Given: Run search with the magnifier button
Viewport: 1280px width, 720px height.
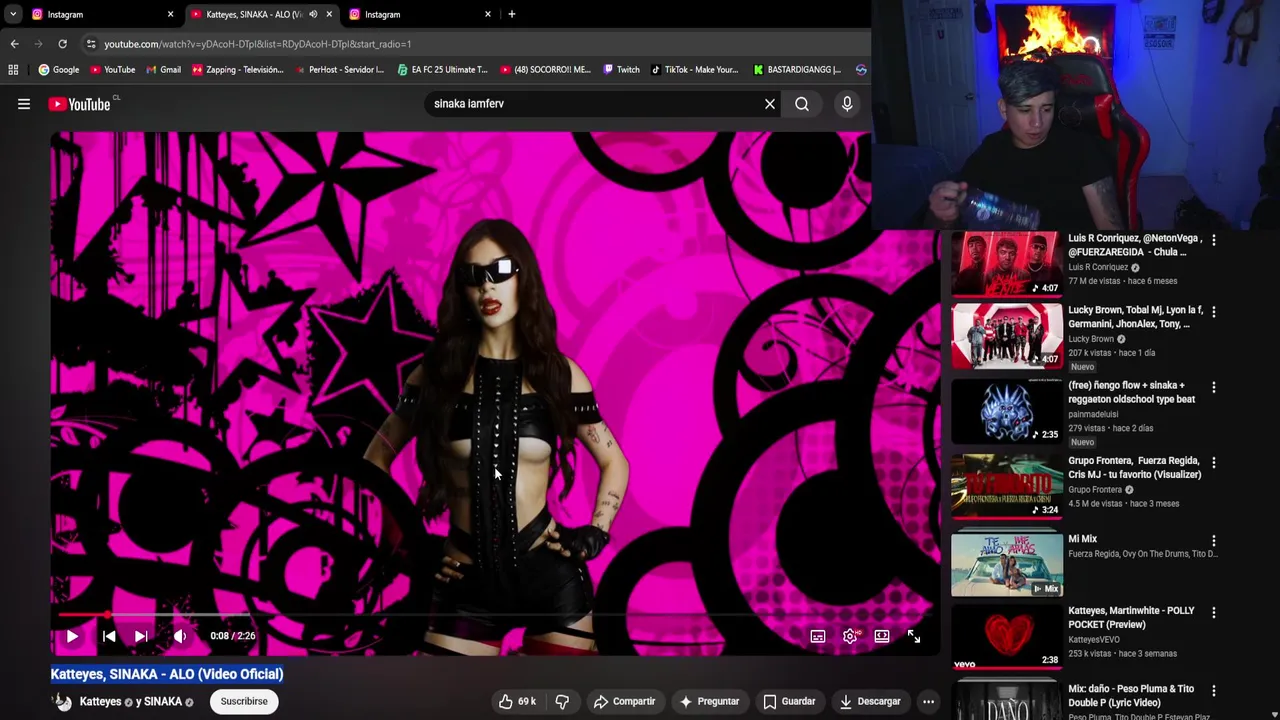Looking at the screenshot, I should coord(802,104).
